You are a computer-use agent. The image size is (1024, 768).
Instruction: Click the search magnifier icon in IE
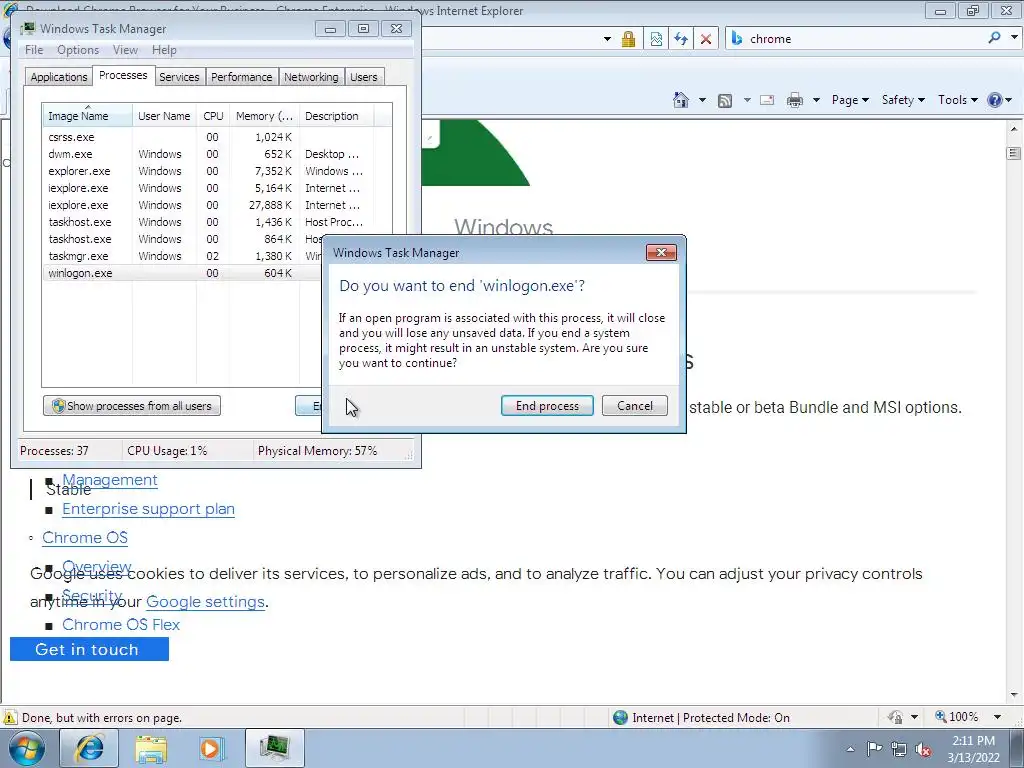(995, 38)
